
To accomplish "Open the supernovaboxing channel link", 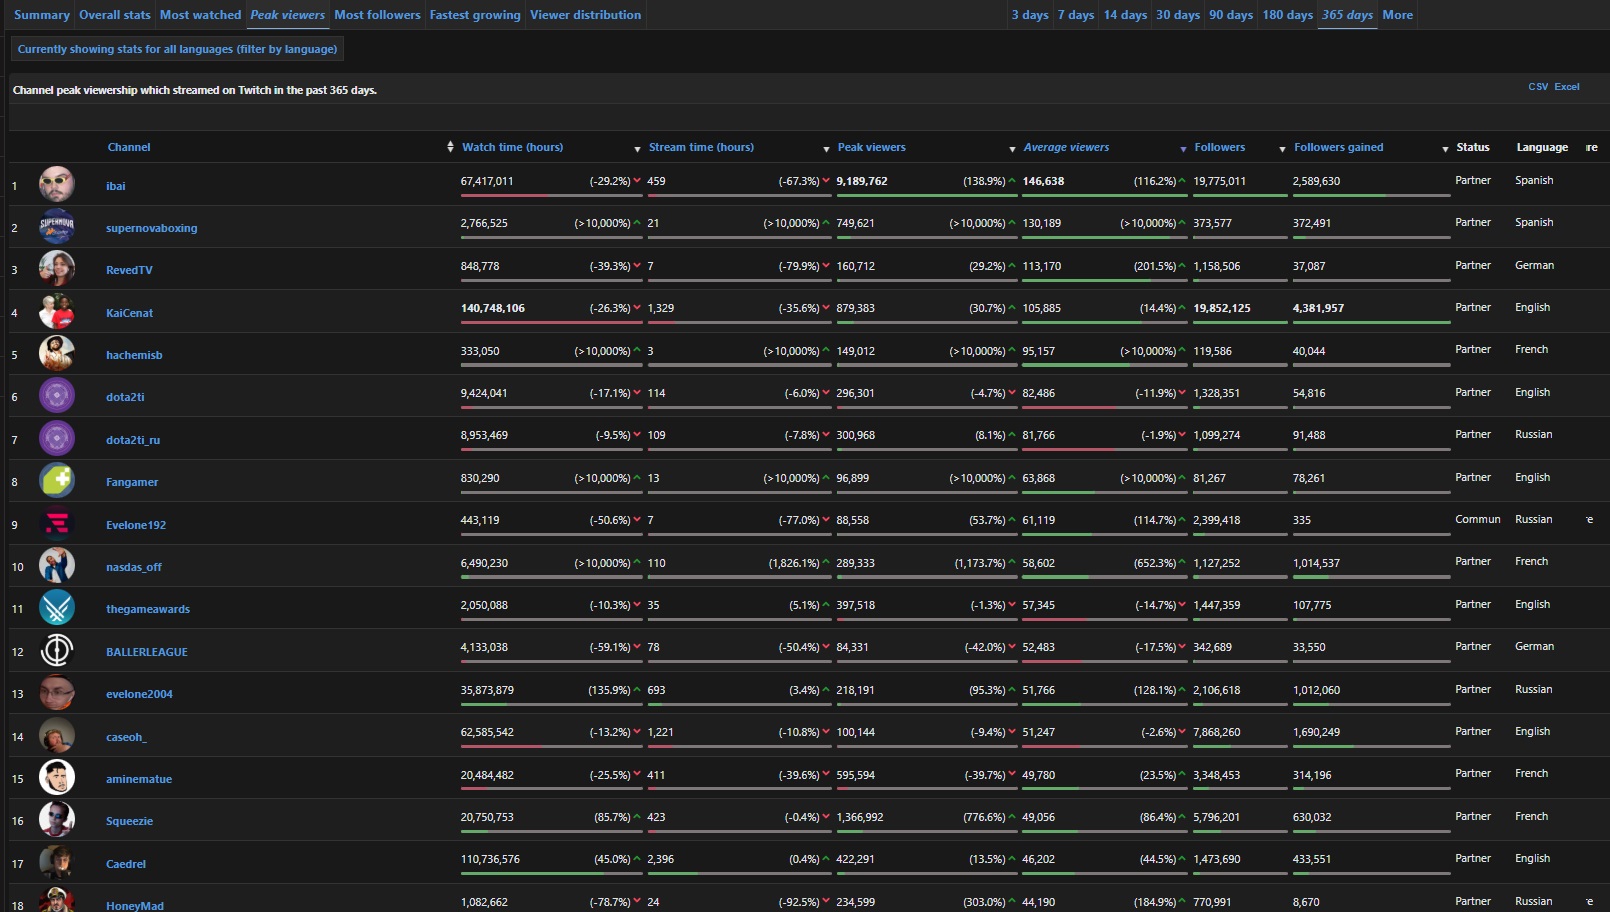I will tap(152, 228).
